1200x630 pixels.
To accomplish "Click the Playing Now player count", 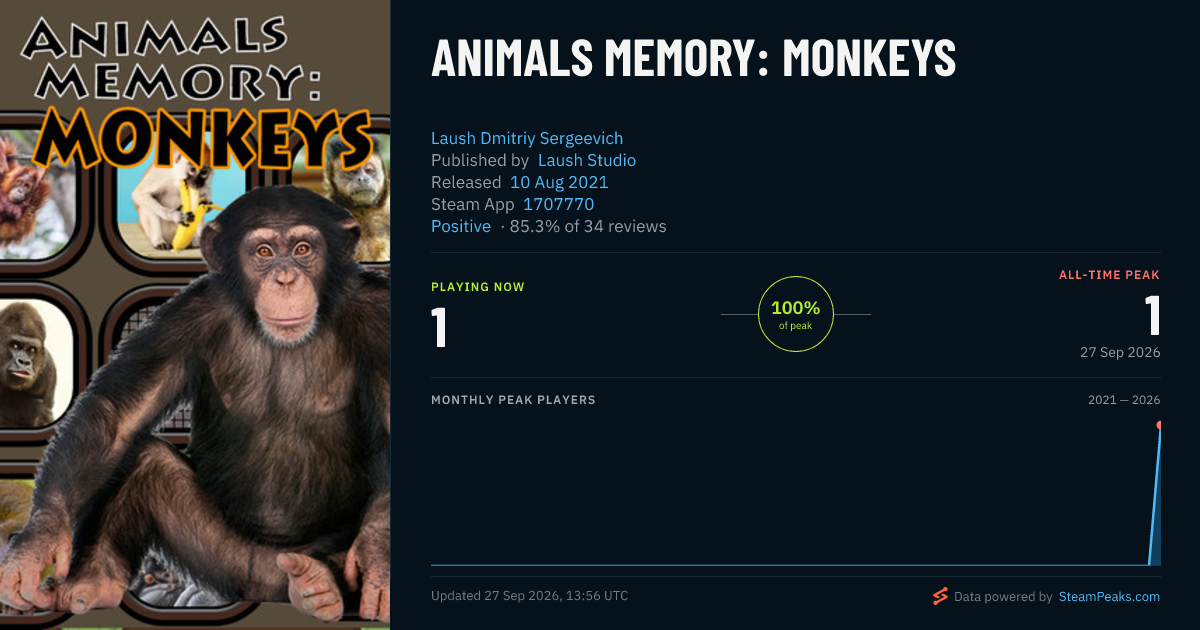I will coord(439,327).
